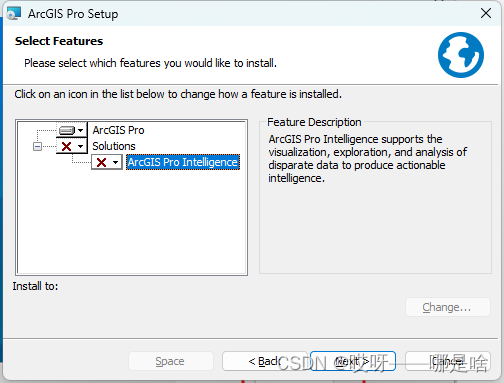Click the Space disk usage button
This screenshot has height=383, width=504.
tap(171, 361)
